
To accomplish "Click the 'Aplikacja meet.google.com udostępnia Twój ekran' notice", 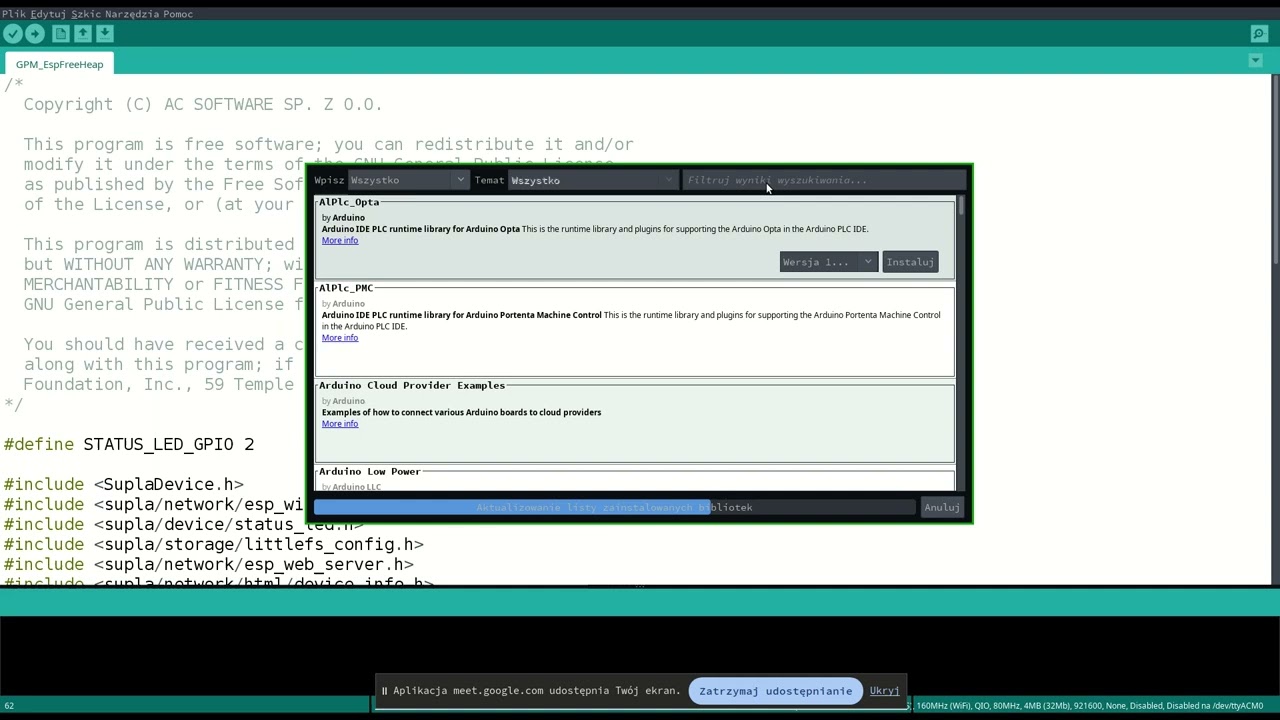I will coord(536,691).
